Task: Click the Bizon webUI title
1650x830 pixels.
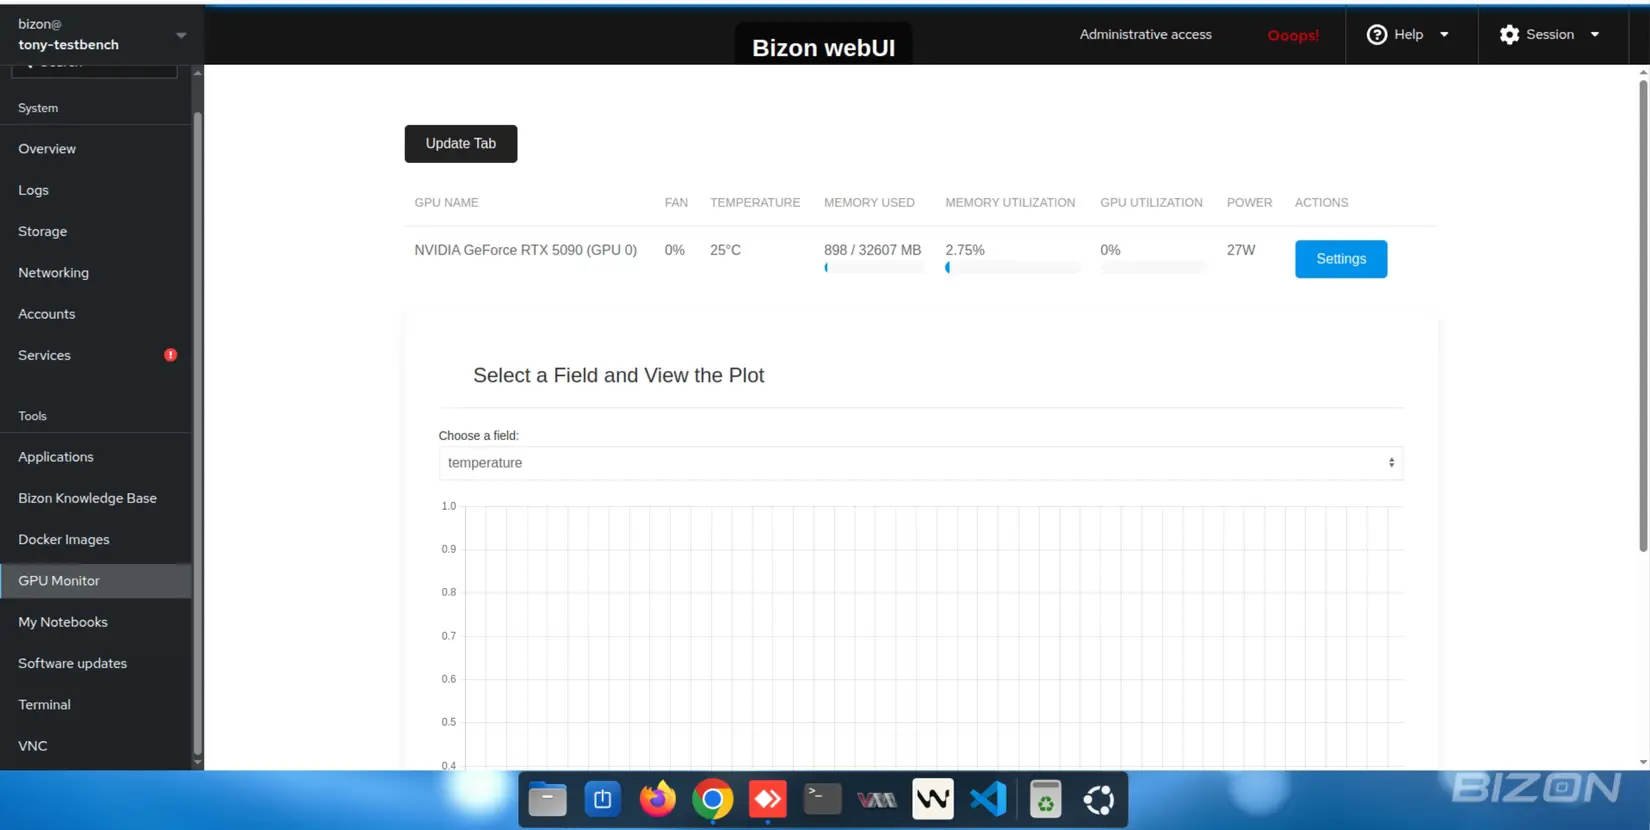Action: pyautogui.click(x=823, y=47)
